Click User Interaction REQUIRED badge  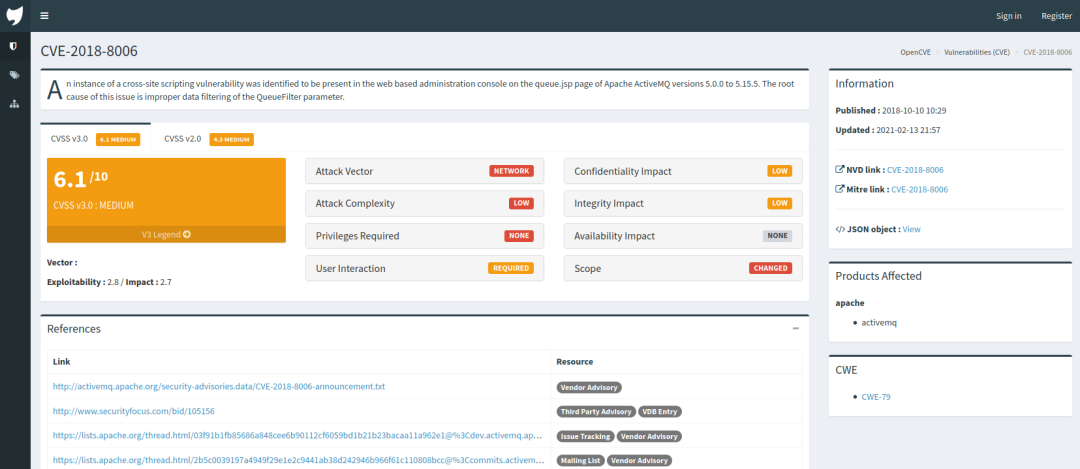[x=511, y=268]
